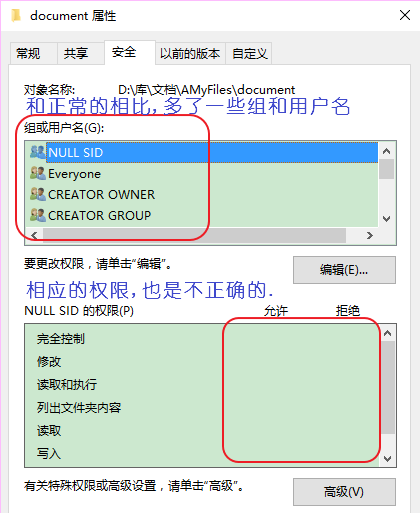420x513 pixels.
Task: Click the 拒绝 column header
Action: pyautogui.click(x=348, y=311)
